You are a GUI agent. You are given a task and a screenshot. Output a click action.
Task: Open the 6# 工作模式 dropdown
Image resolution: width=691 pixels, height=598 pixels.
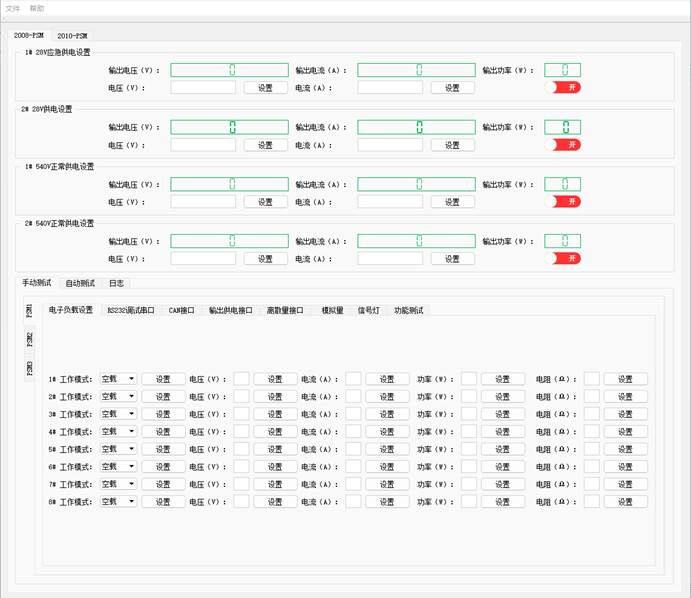click(118, 466)
